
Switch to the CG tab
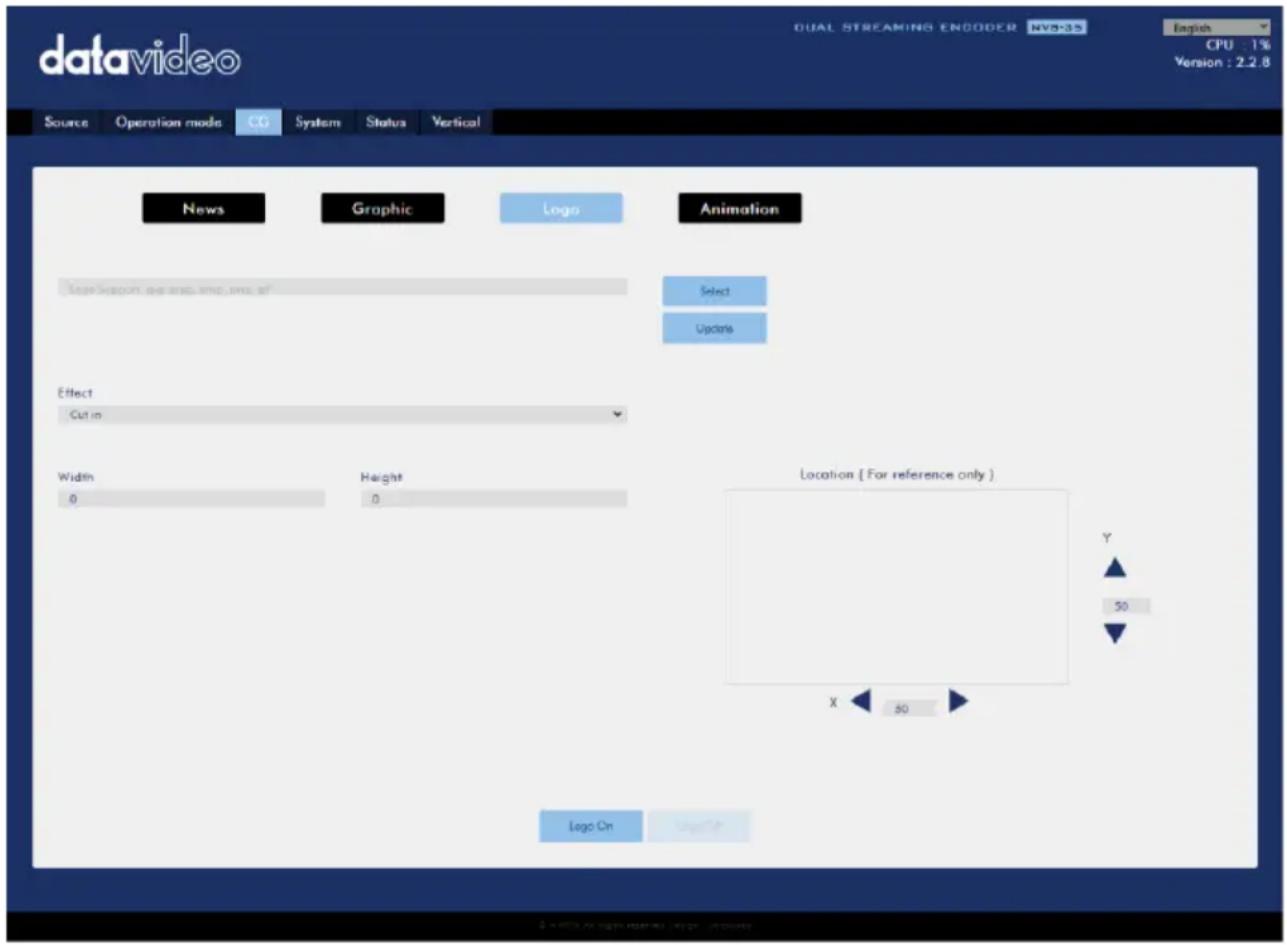(258, 122)
